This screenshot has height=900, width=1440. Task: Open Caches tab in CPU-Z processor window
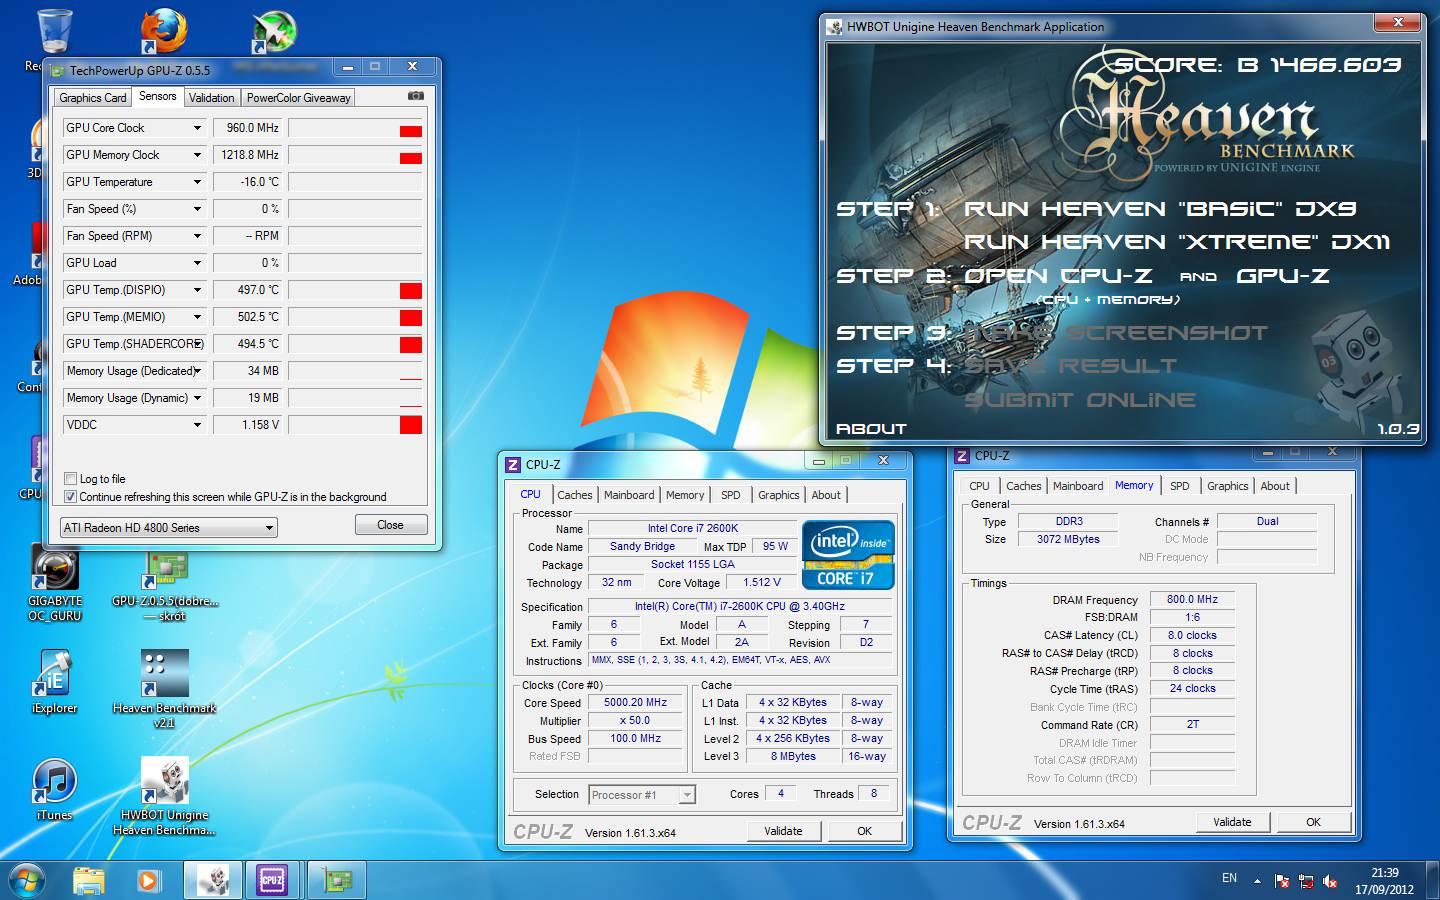click(575, 495)
